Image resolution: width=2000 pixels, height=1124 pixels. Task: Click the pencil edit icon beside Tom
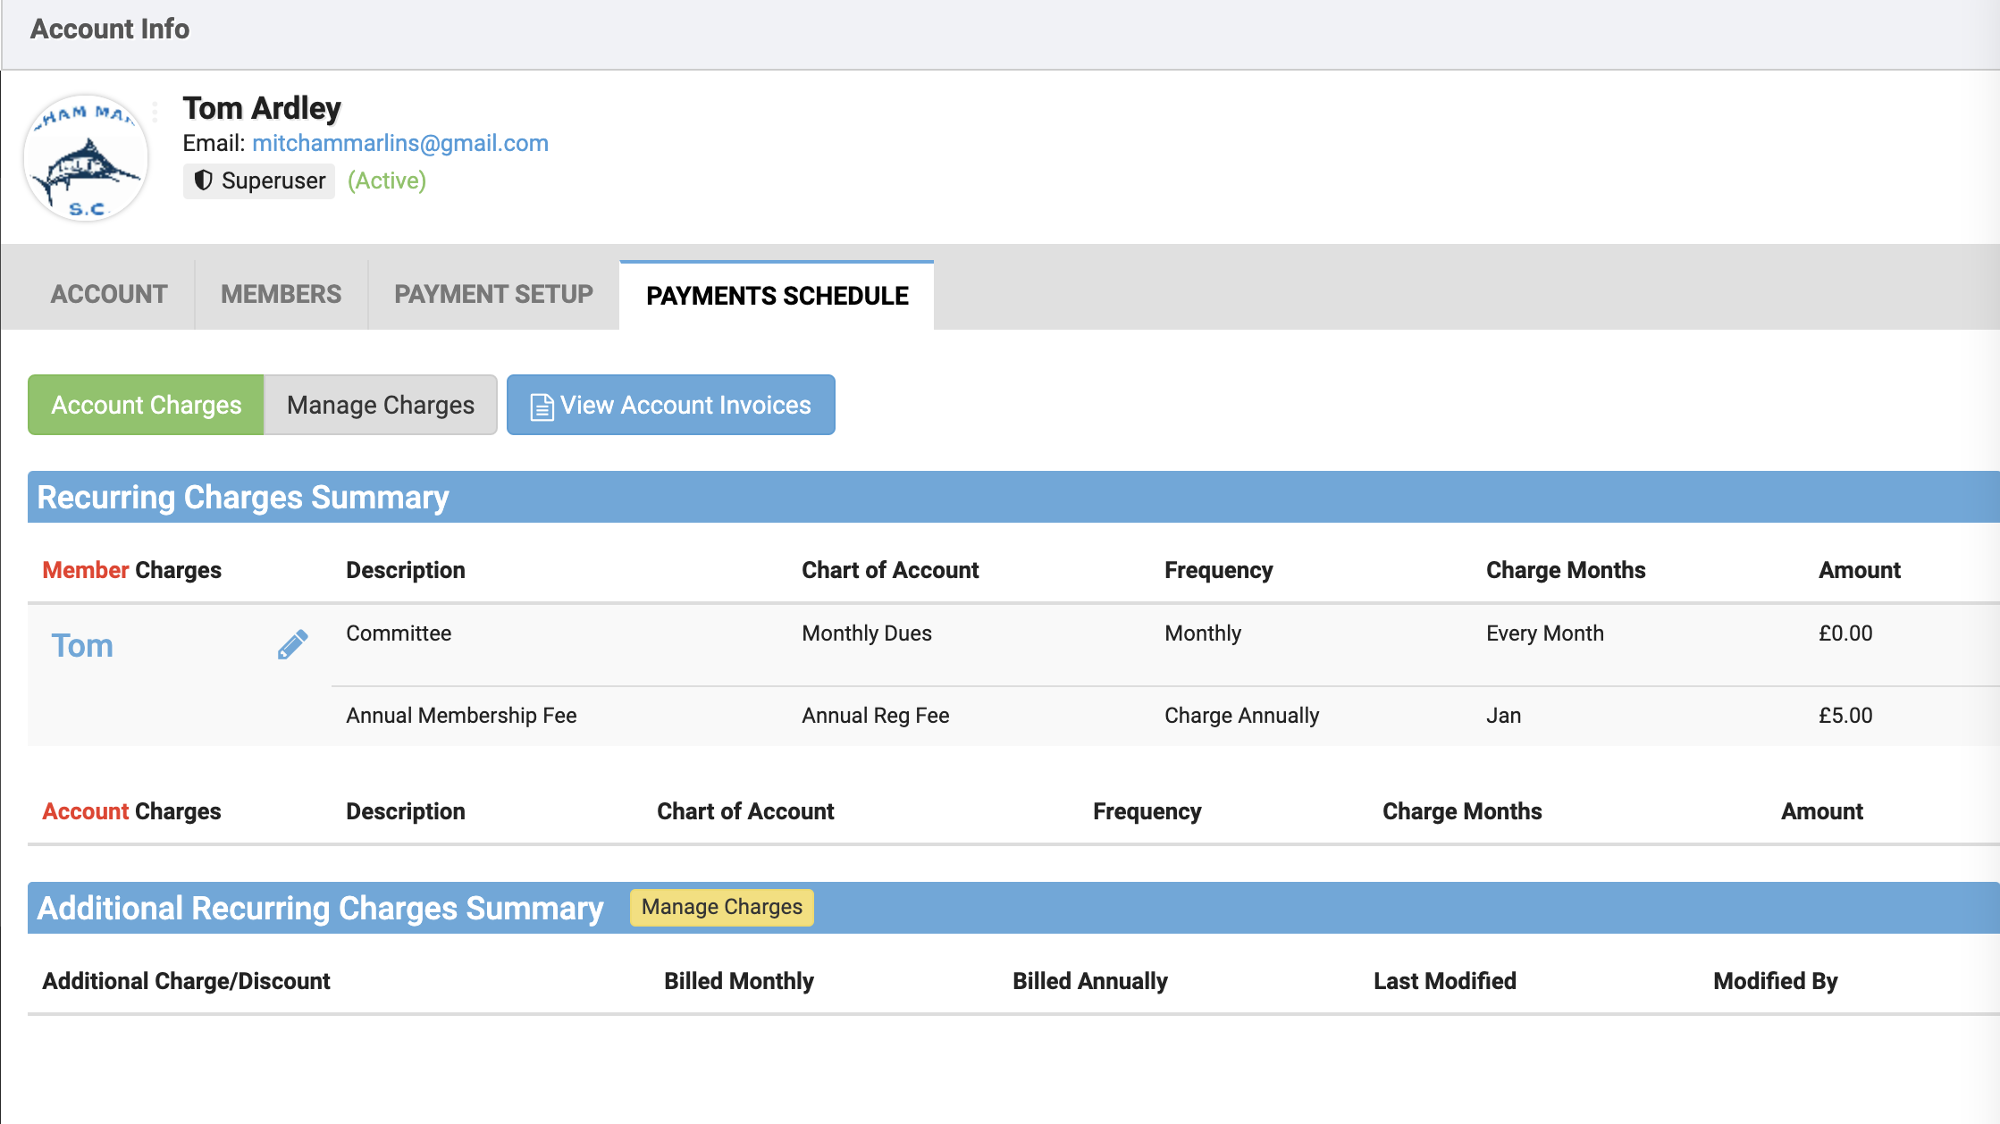coord(292,645)
